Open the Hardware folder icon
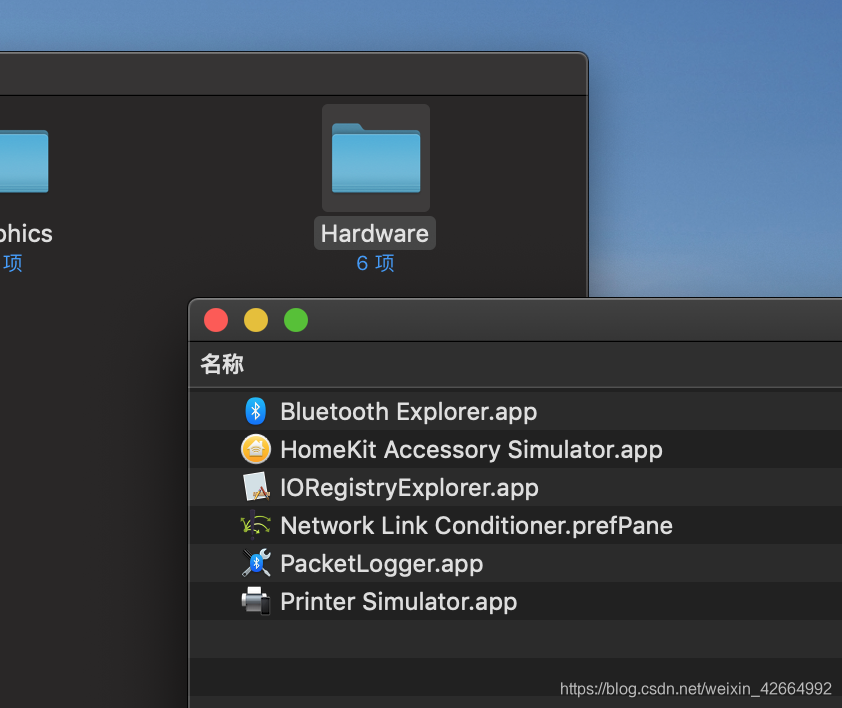Viewport: 842px width, 708px height. tap(376, 158)
